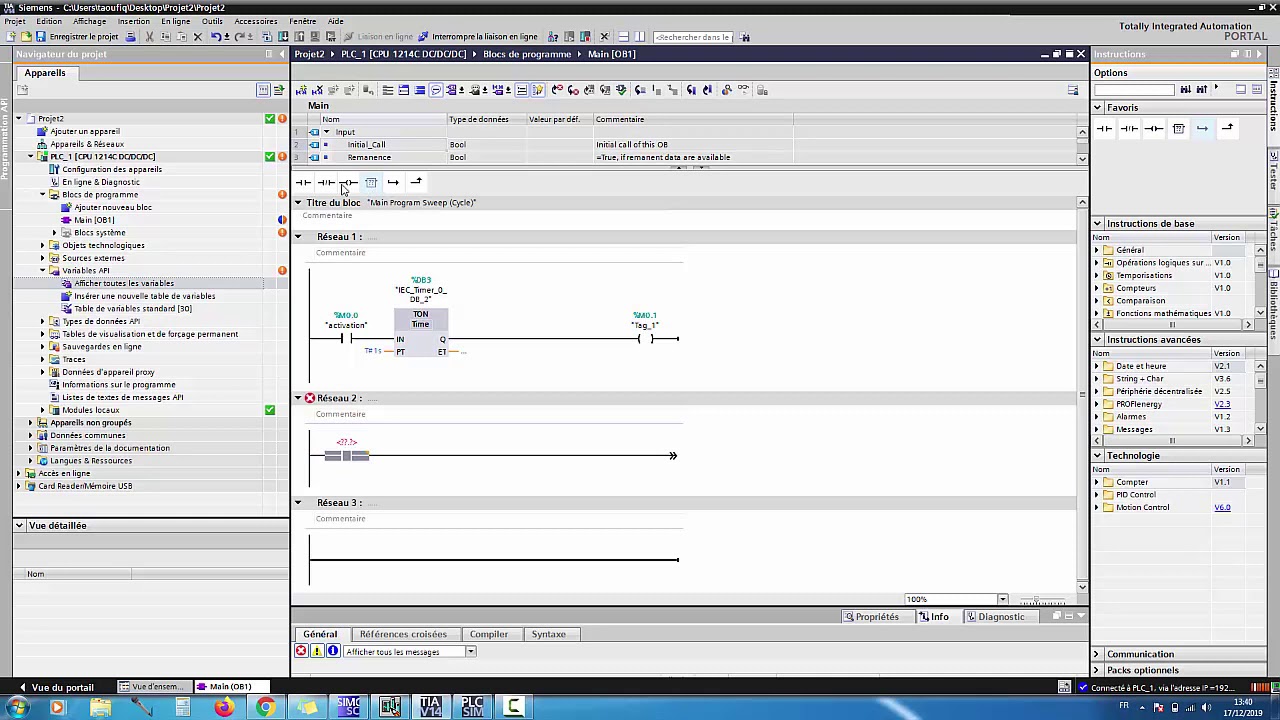Screen dimensions: 1280x720
Task: Expand Objets technologiques in project tree
Action: (43, 246)
